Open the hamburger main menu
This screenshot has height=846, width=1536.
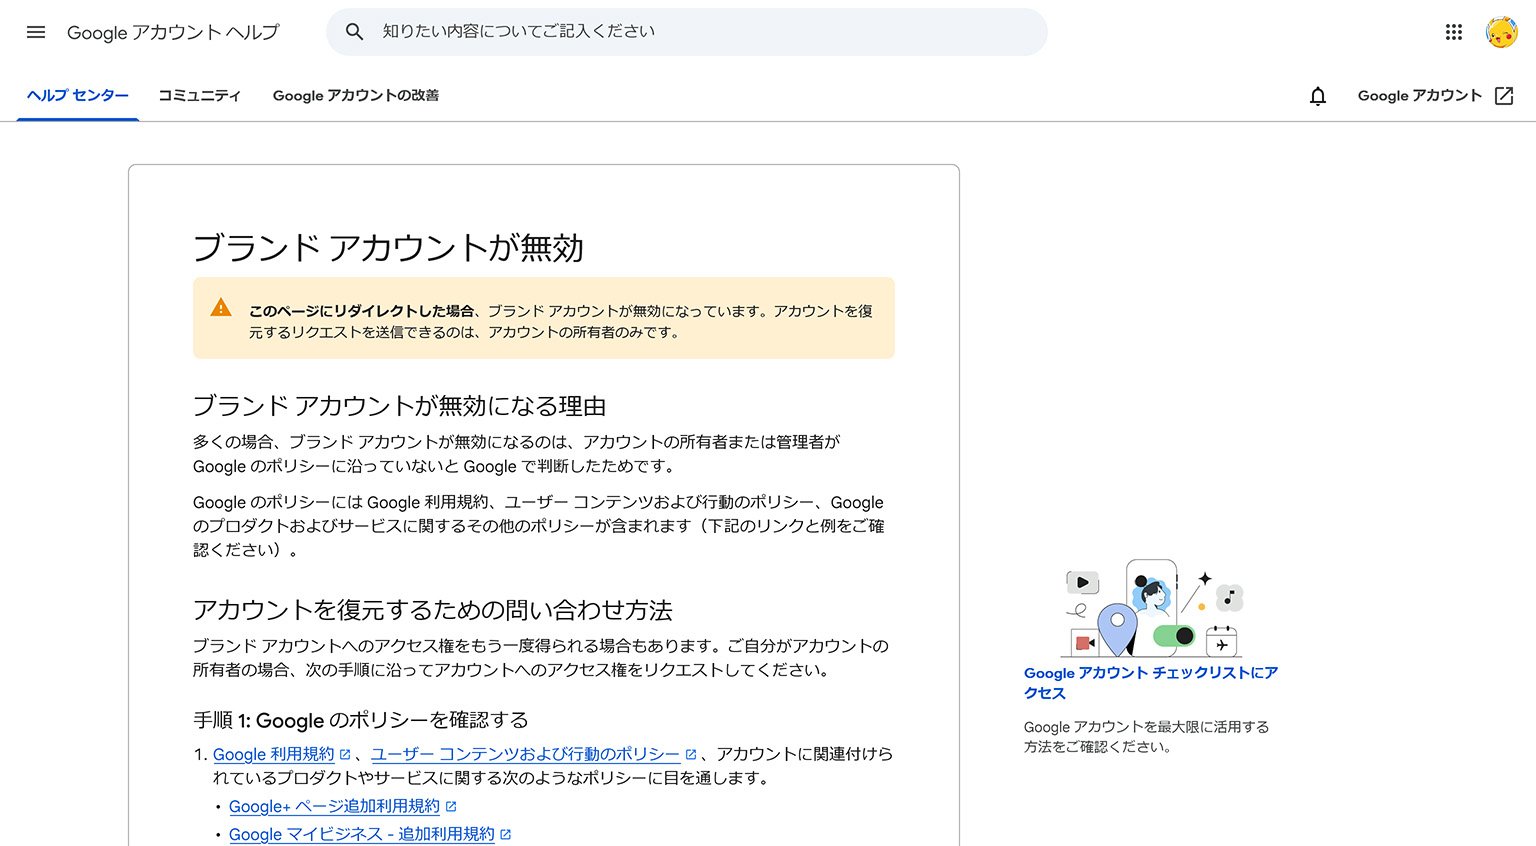coord(36,32)
